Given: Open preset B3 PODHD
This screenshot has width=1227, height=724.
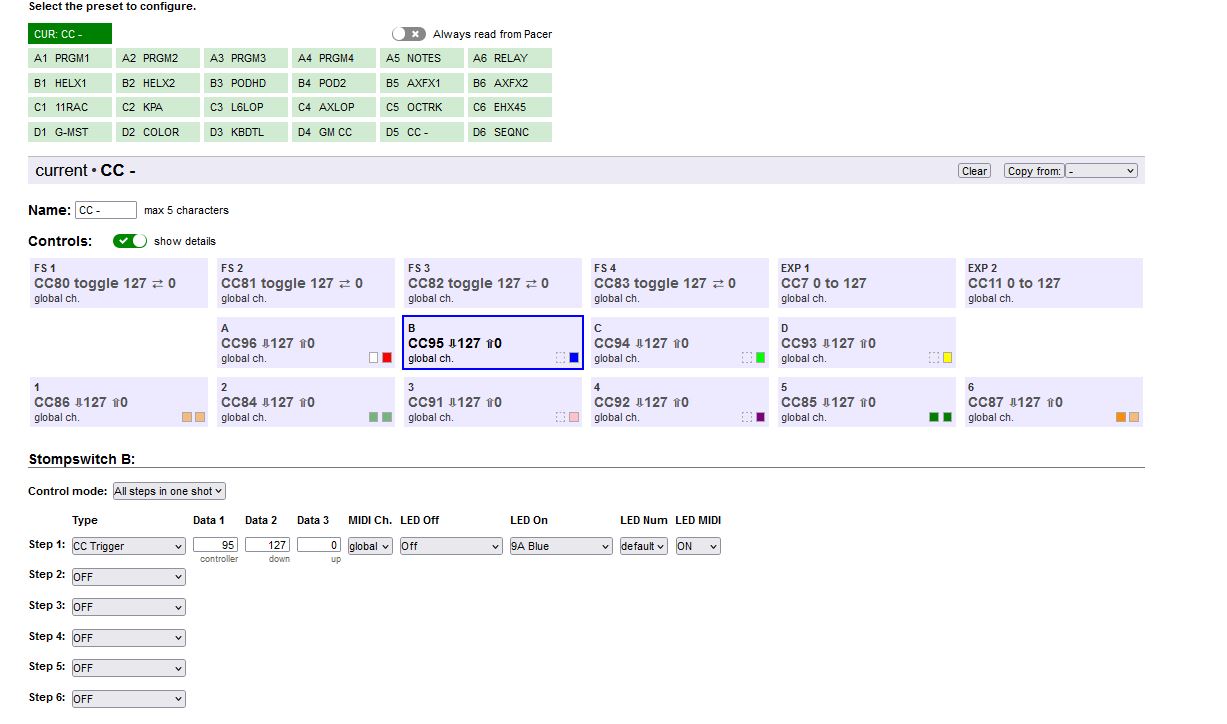Looking at the screenshot, I should point(246,83).
